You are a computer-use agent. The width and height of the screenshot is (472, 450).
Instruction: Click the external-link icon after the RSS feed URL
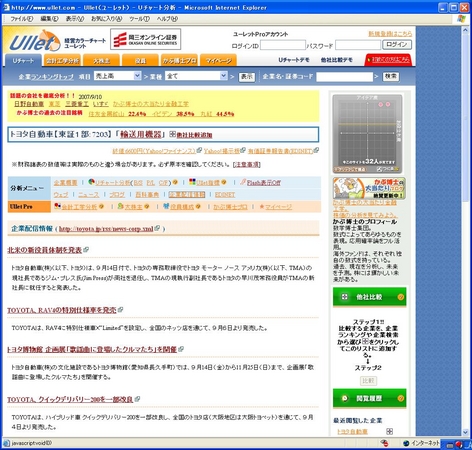point(157,228)
